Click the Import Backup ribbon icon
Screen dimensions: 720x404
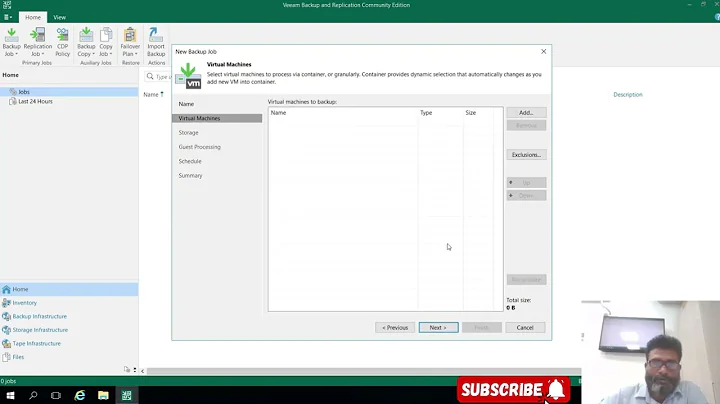click(x=156, y=42)
